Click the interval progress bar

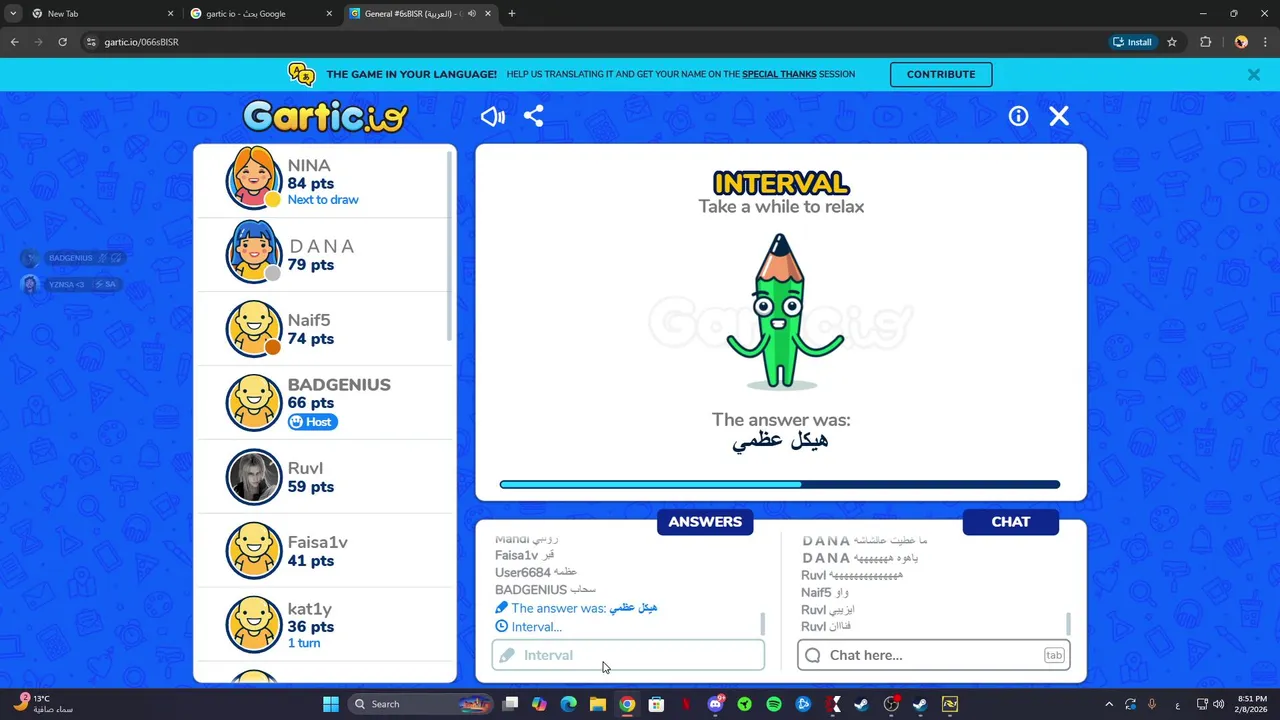[x=780, y=485]
